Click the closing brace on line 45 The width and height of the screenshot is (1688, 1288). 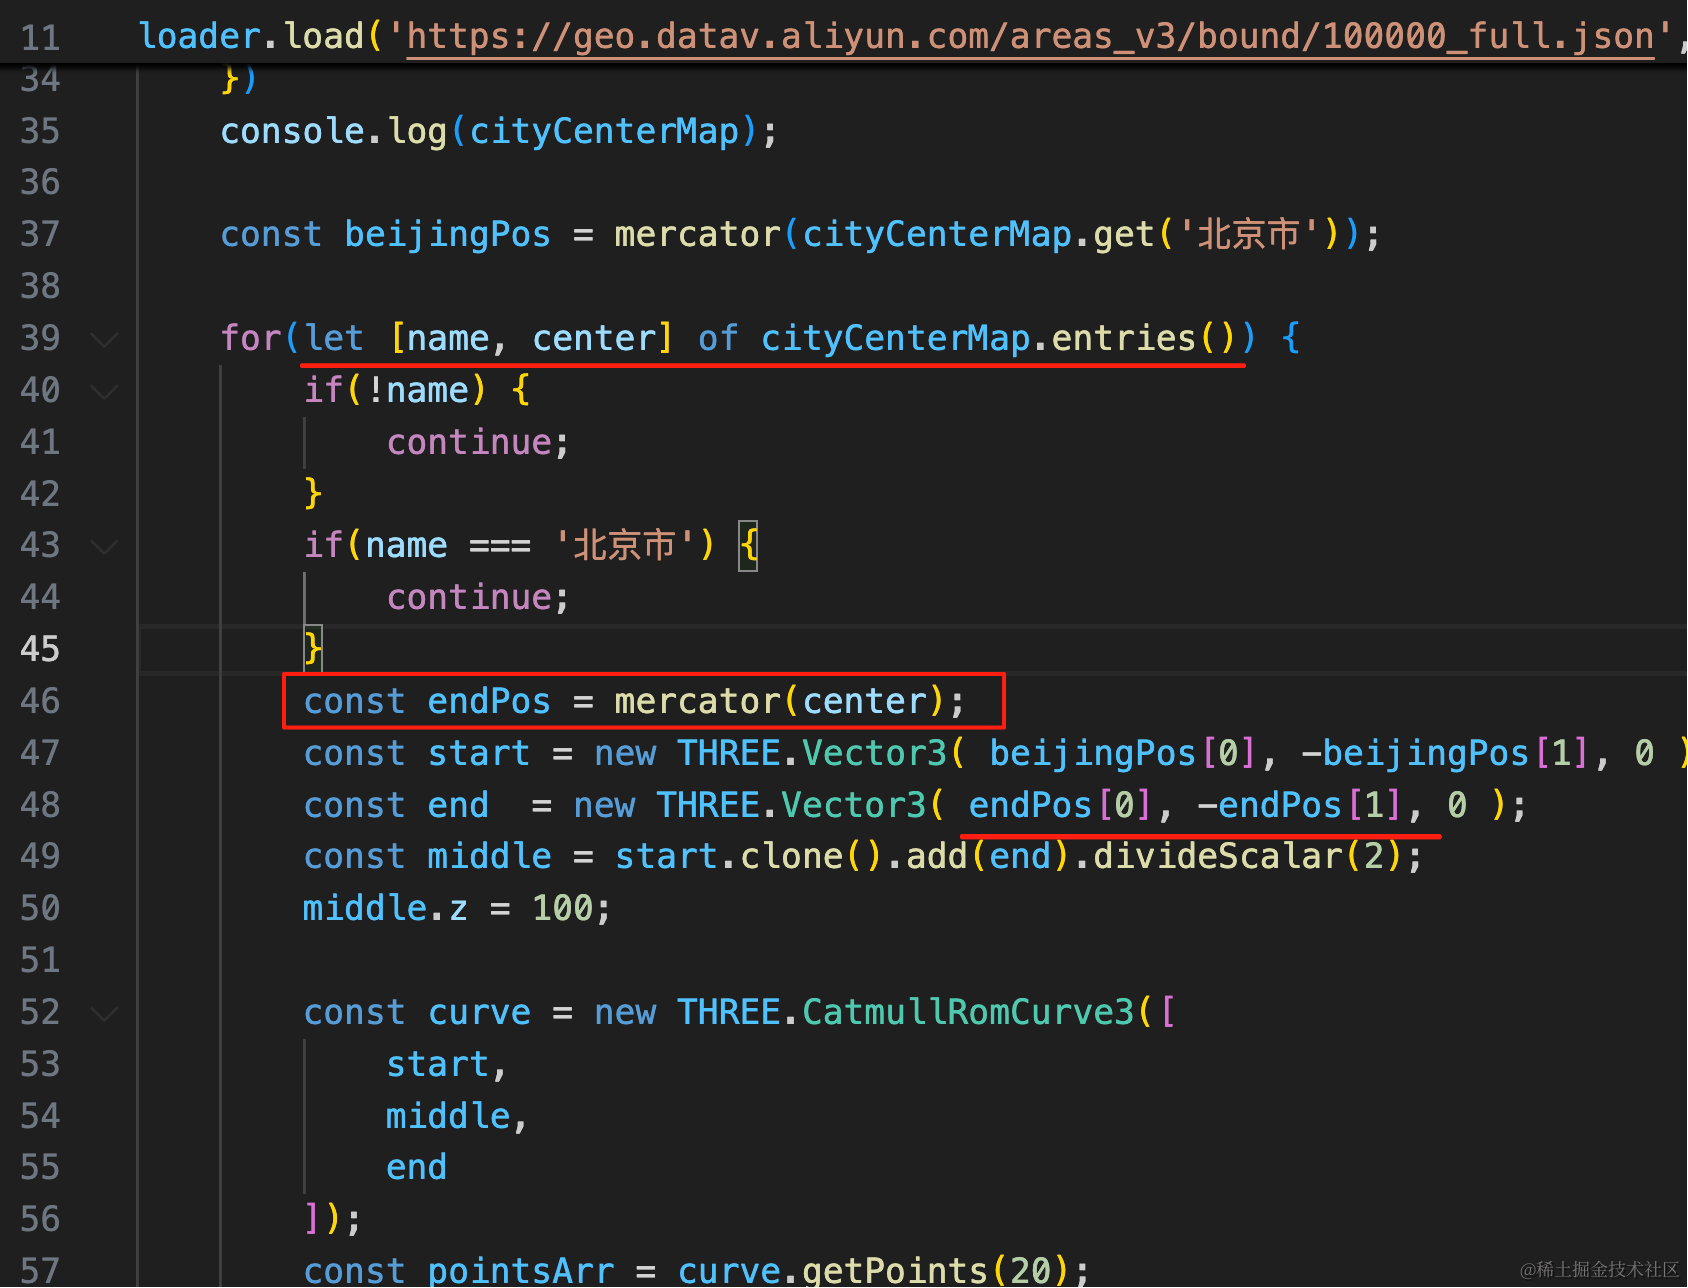pyautogui.click(x=313, y=649)
